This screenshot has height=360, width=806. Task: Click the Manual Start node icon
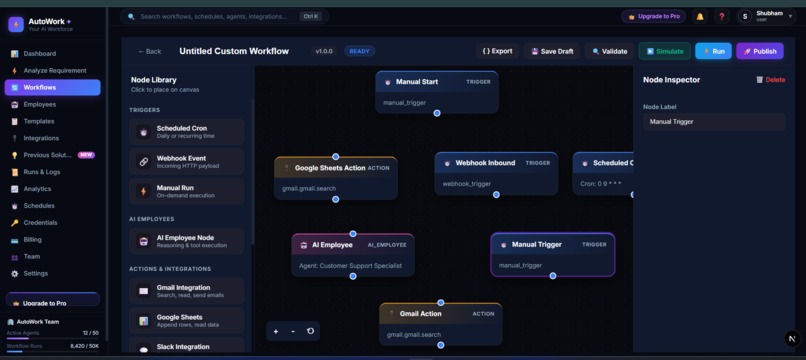(x=388, y=82)
